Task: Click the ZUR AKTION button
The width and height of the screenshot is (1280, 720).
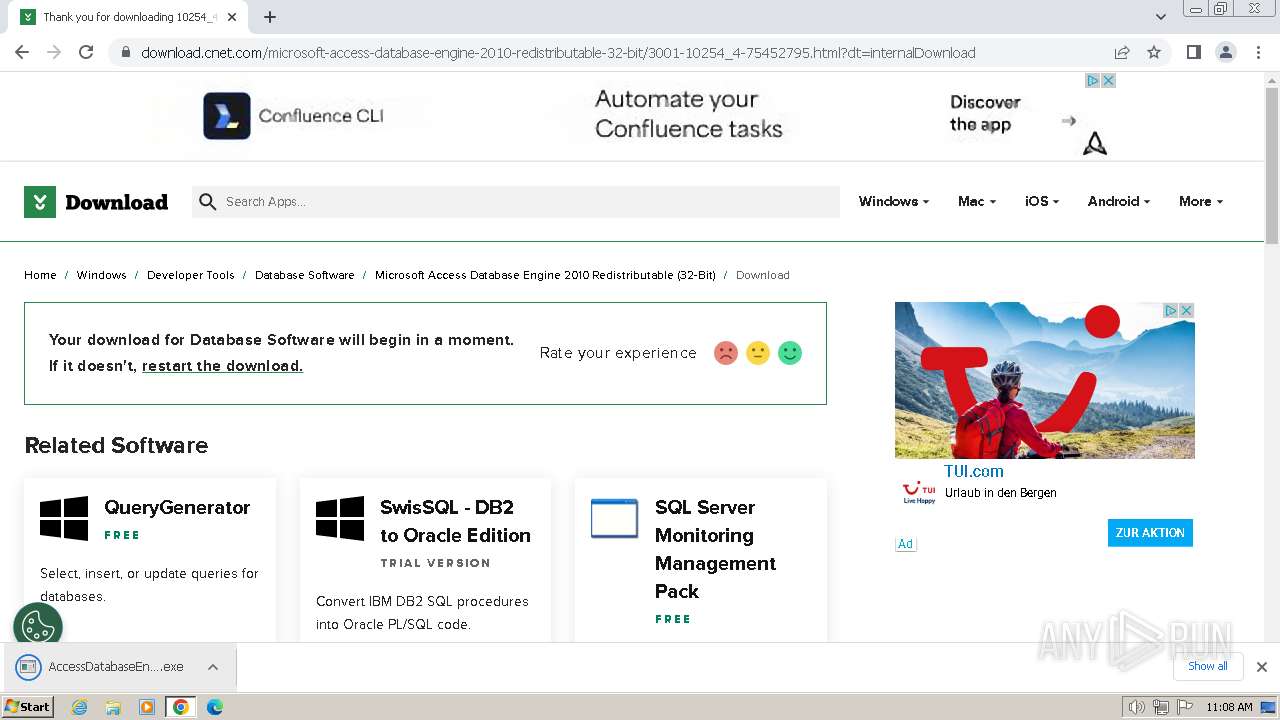Action: (1150, 533)
